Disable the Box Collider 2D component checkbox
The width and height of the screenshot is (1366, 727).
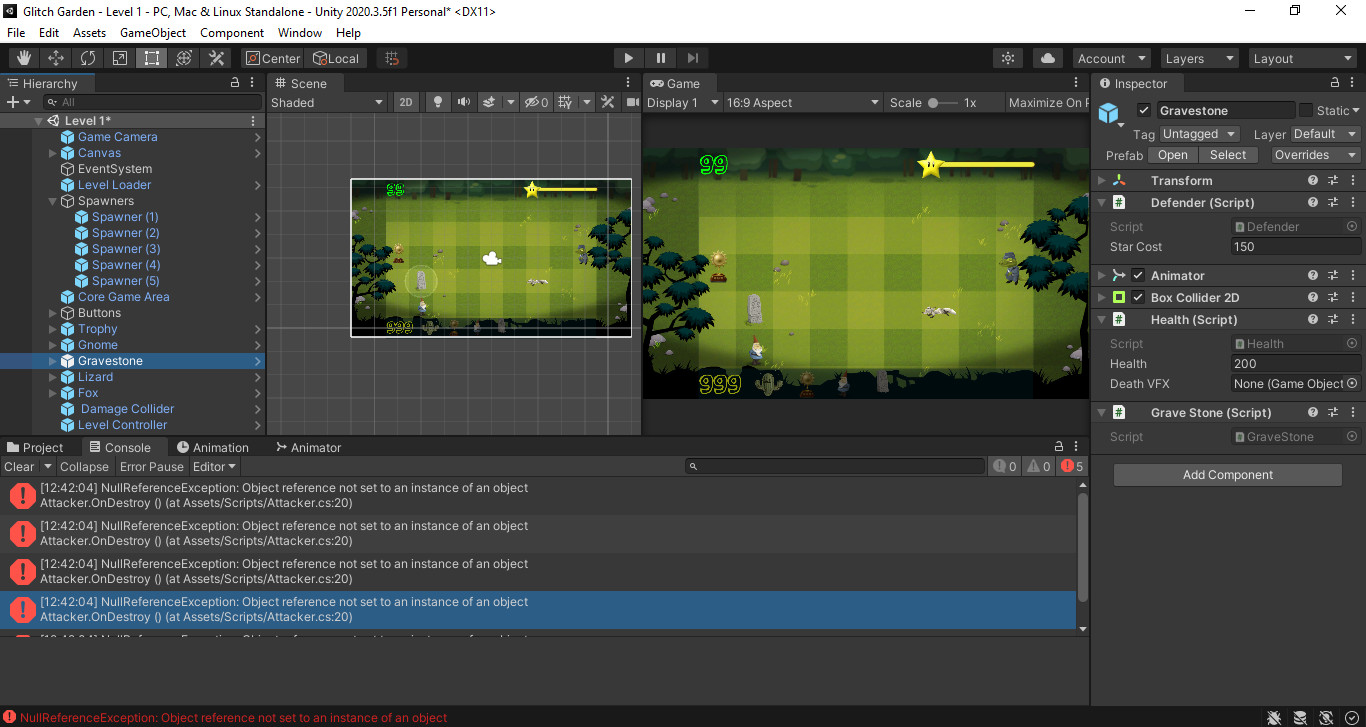[x=1137, y=297]
